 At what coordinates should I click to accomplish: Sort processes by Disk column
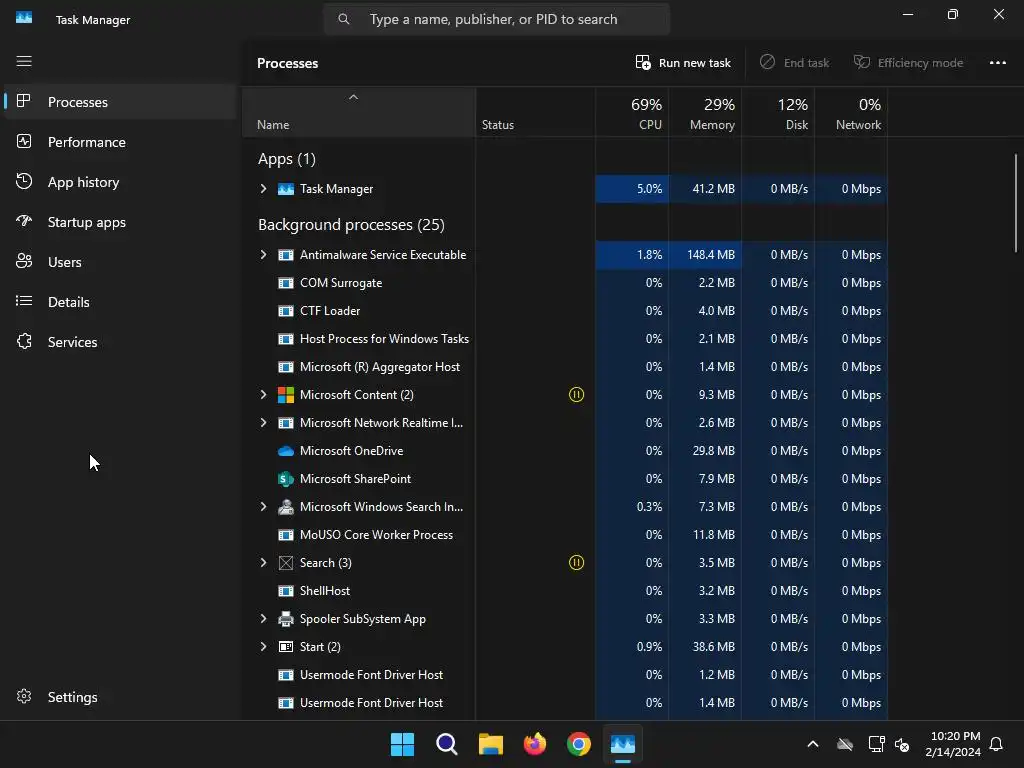pos(778,112)
